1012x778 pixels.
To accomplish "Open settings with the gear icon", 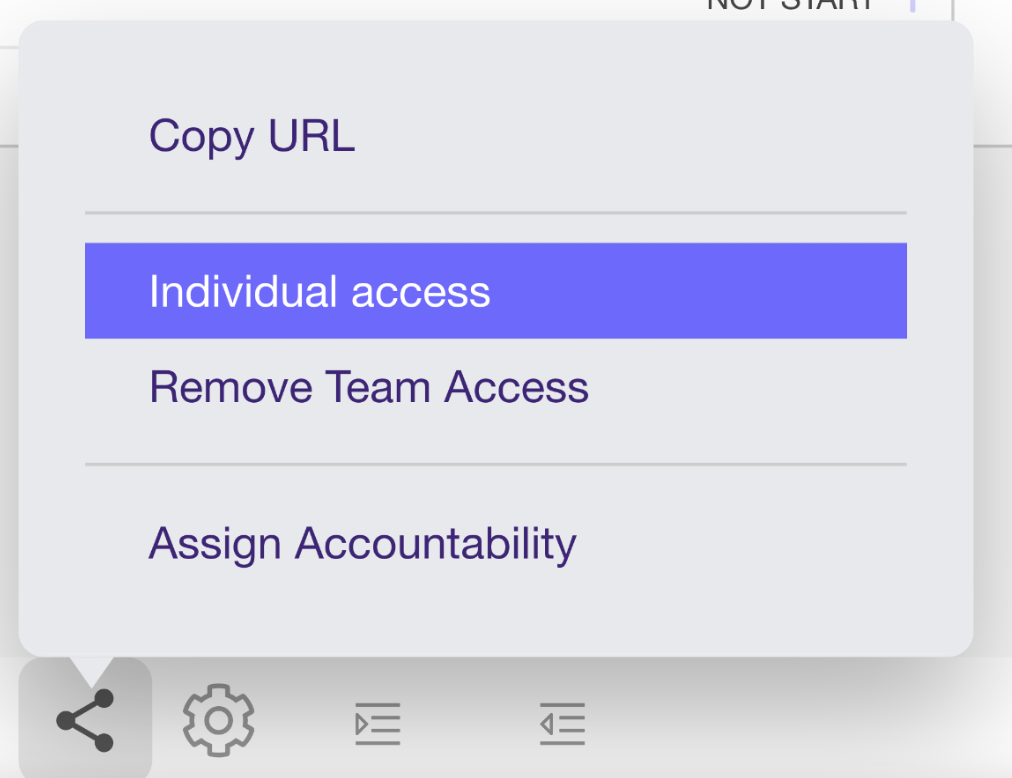I will [x=218, y=720].
